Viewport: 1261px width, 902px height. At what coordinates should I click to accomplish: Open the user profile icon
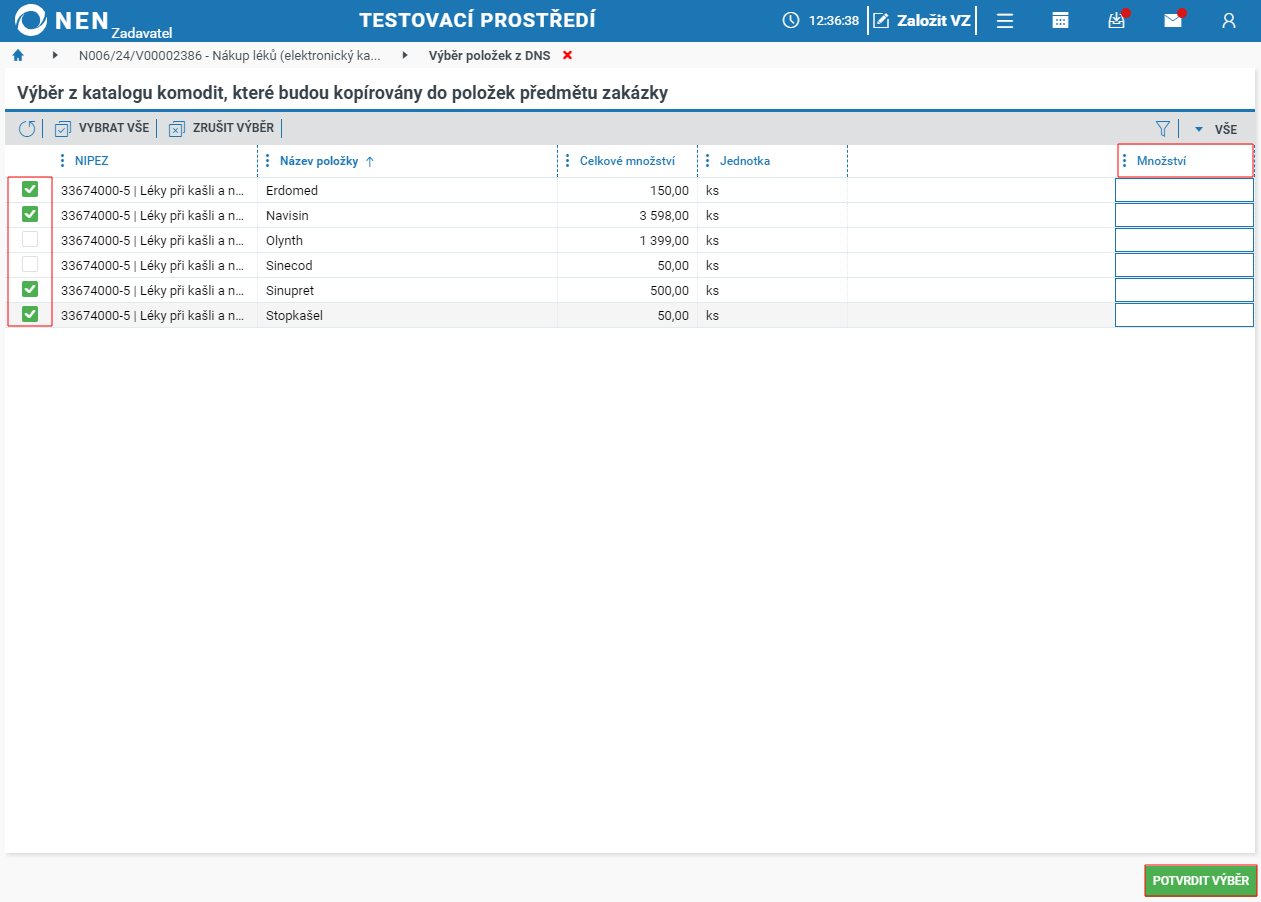pos(1229,20)
